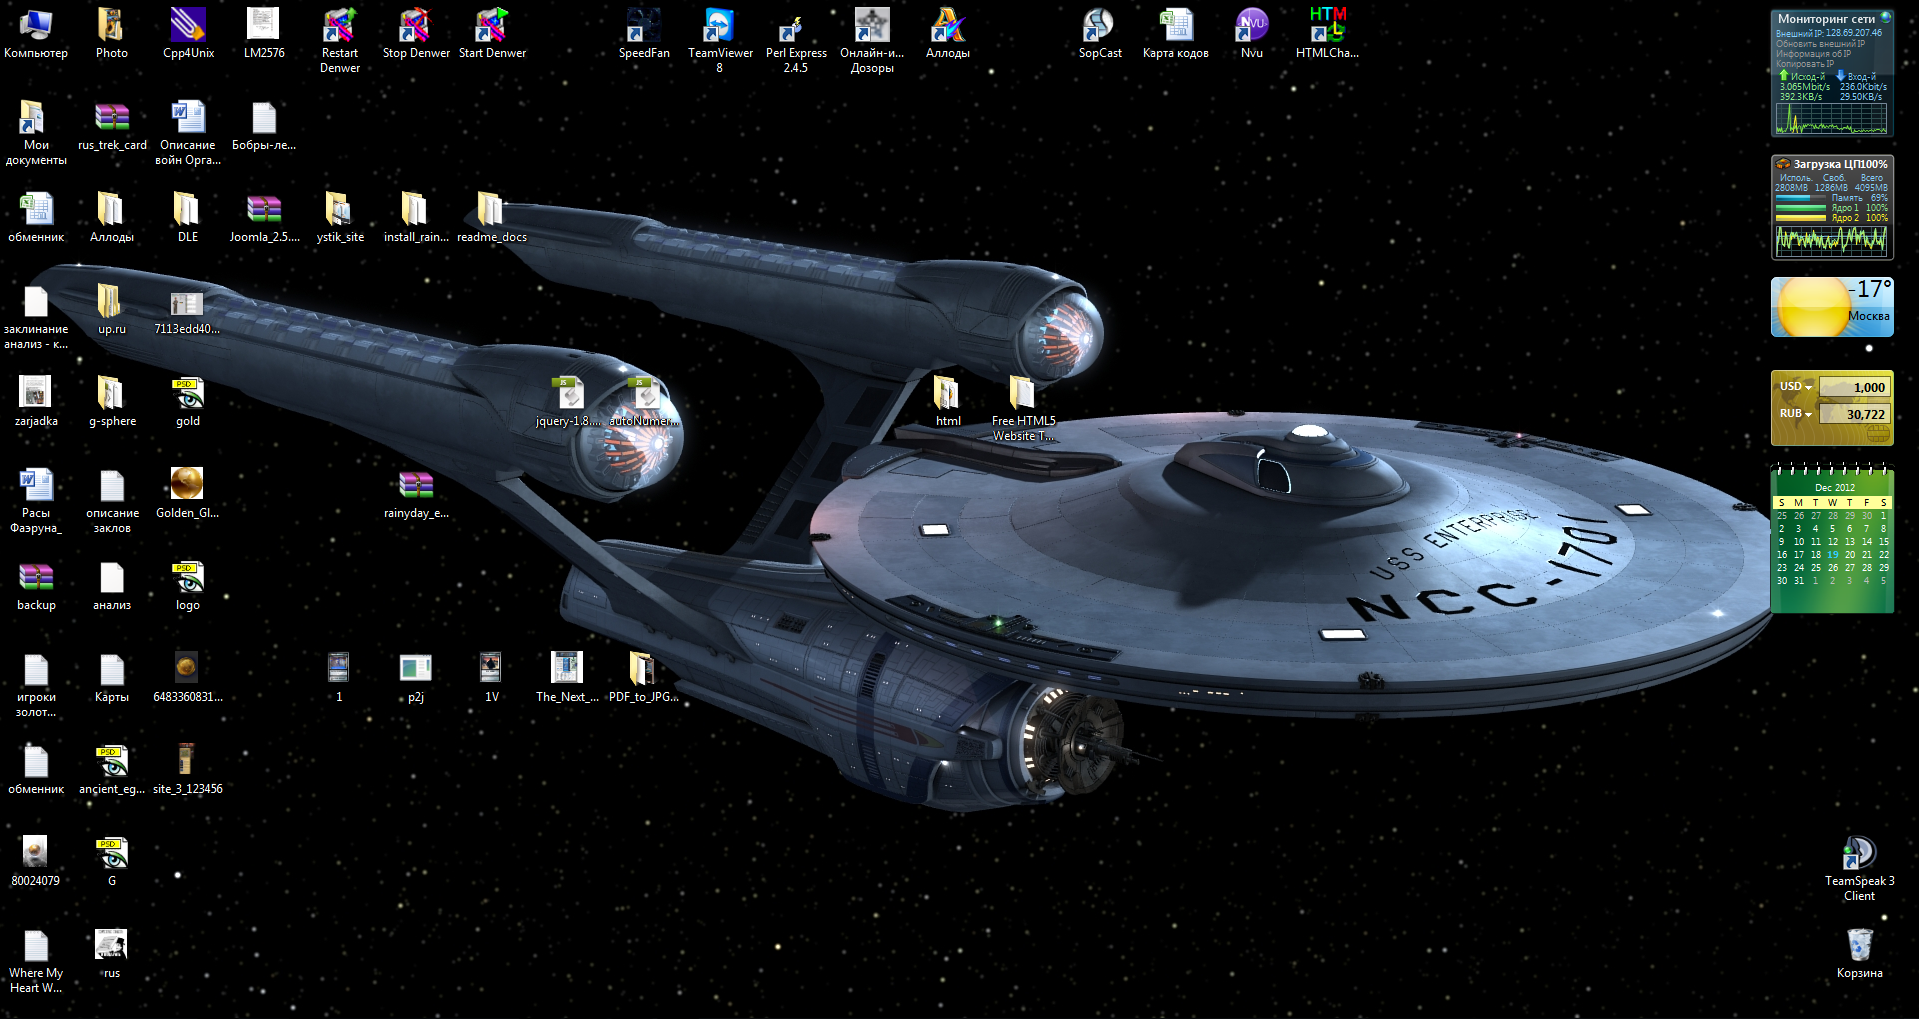Viewport: 1919px width, 1019px height.
Task: Select the Golden_Gl... image icon
Action: pyautogui.click(x=187, y=493)
